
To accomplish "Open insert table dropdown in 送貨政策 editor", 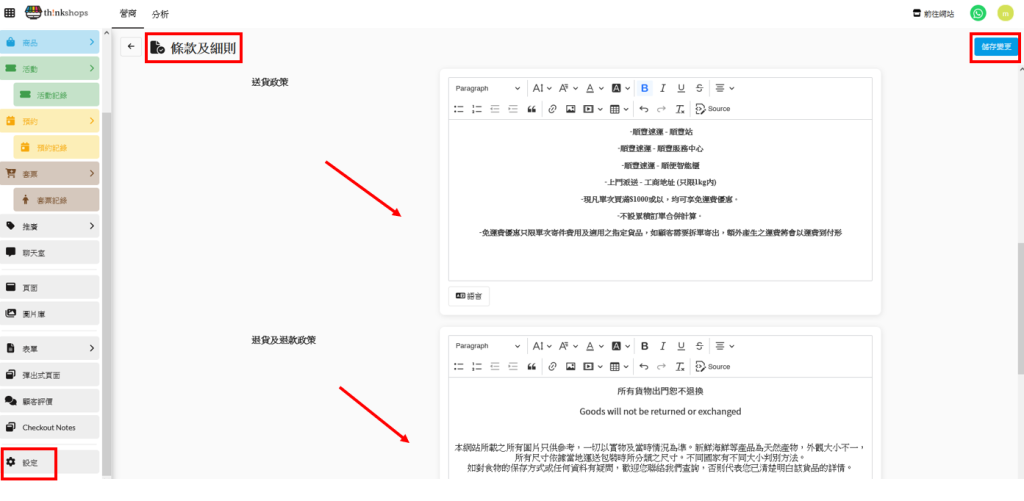I will click(x=618, y=108).
